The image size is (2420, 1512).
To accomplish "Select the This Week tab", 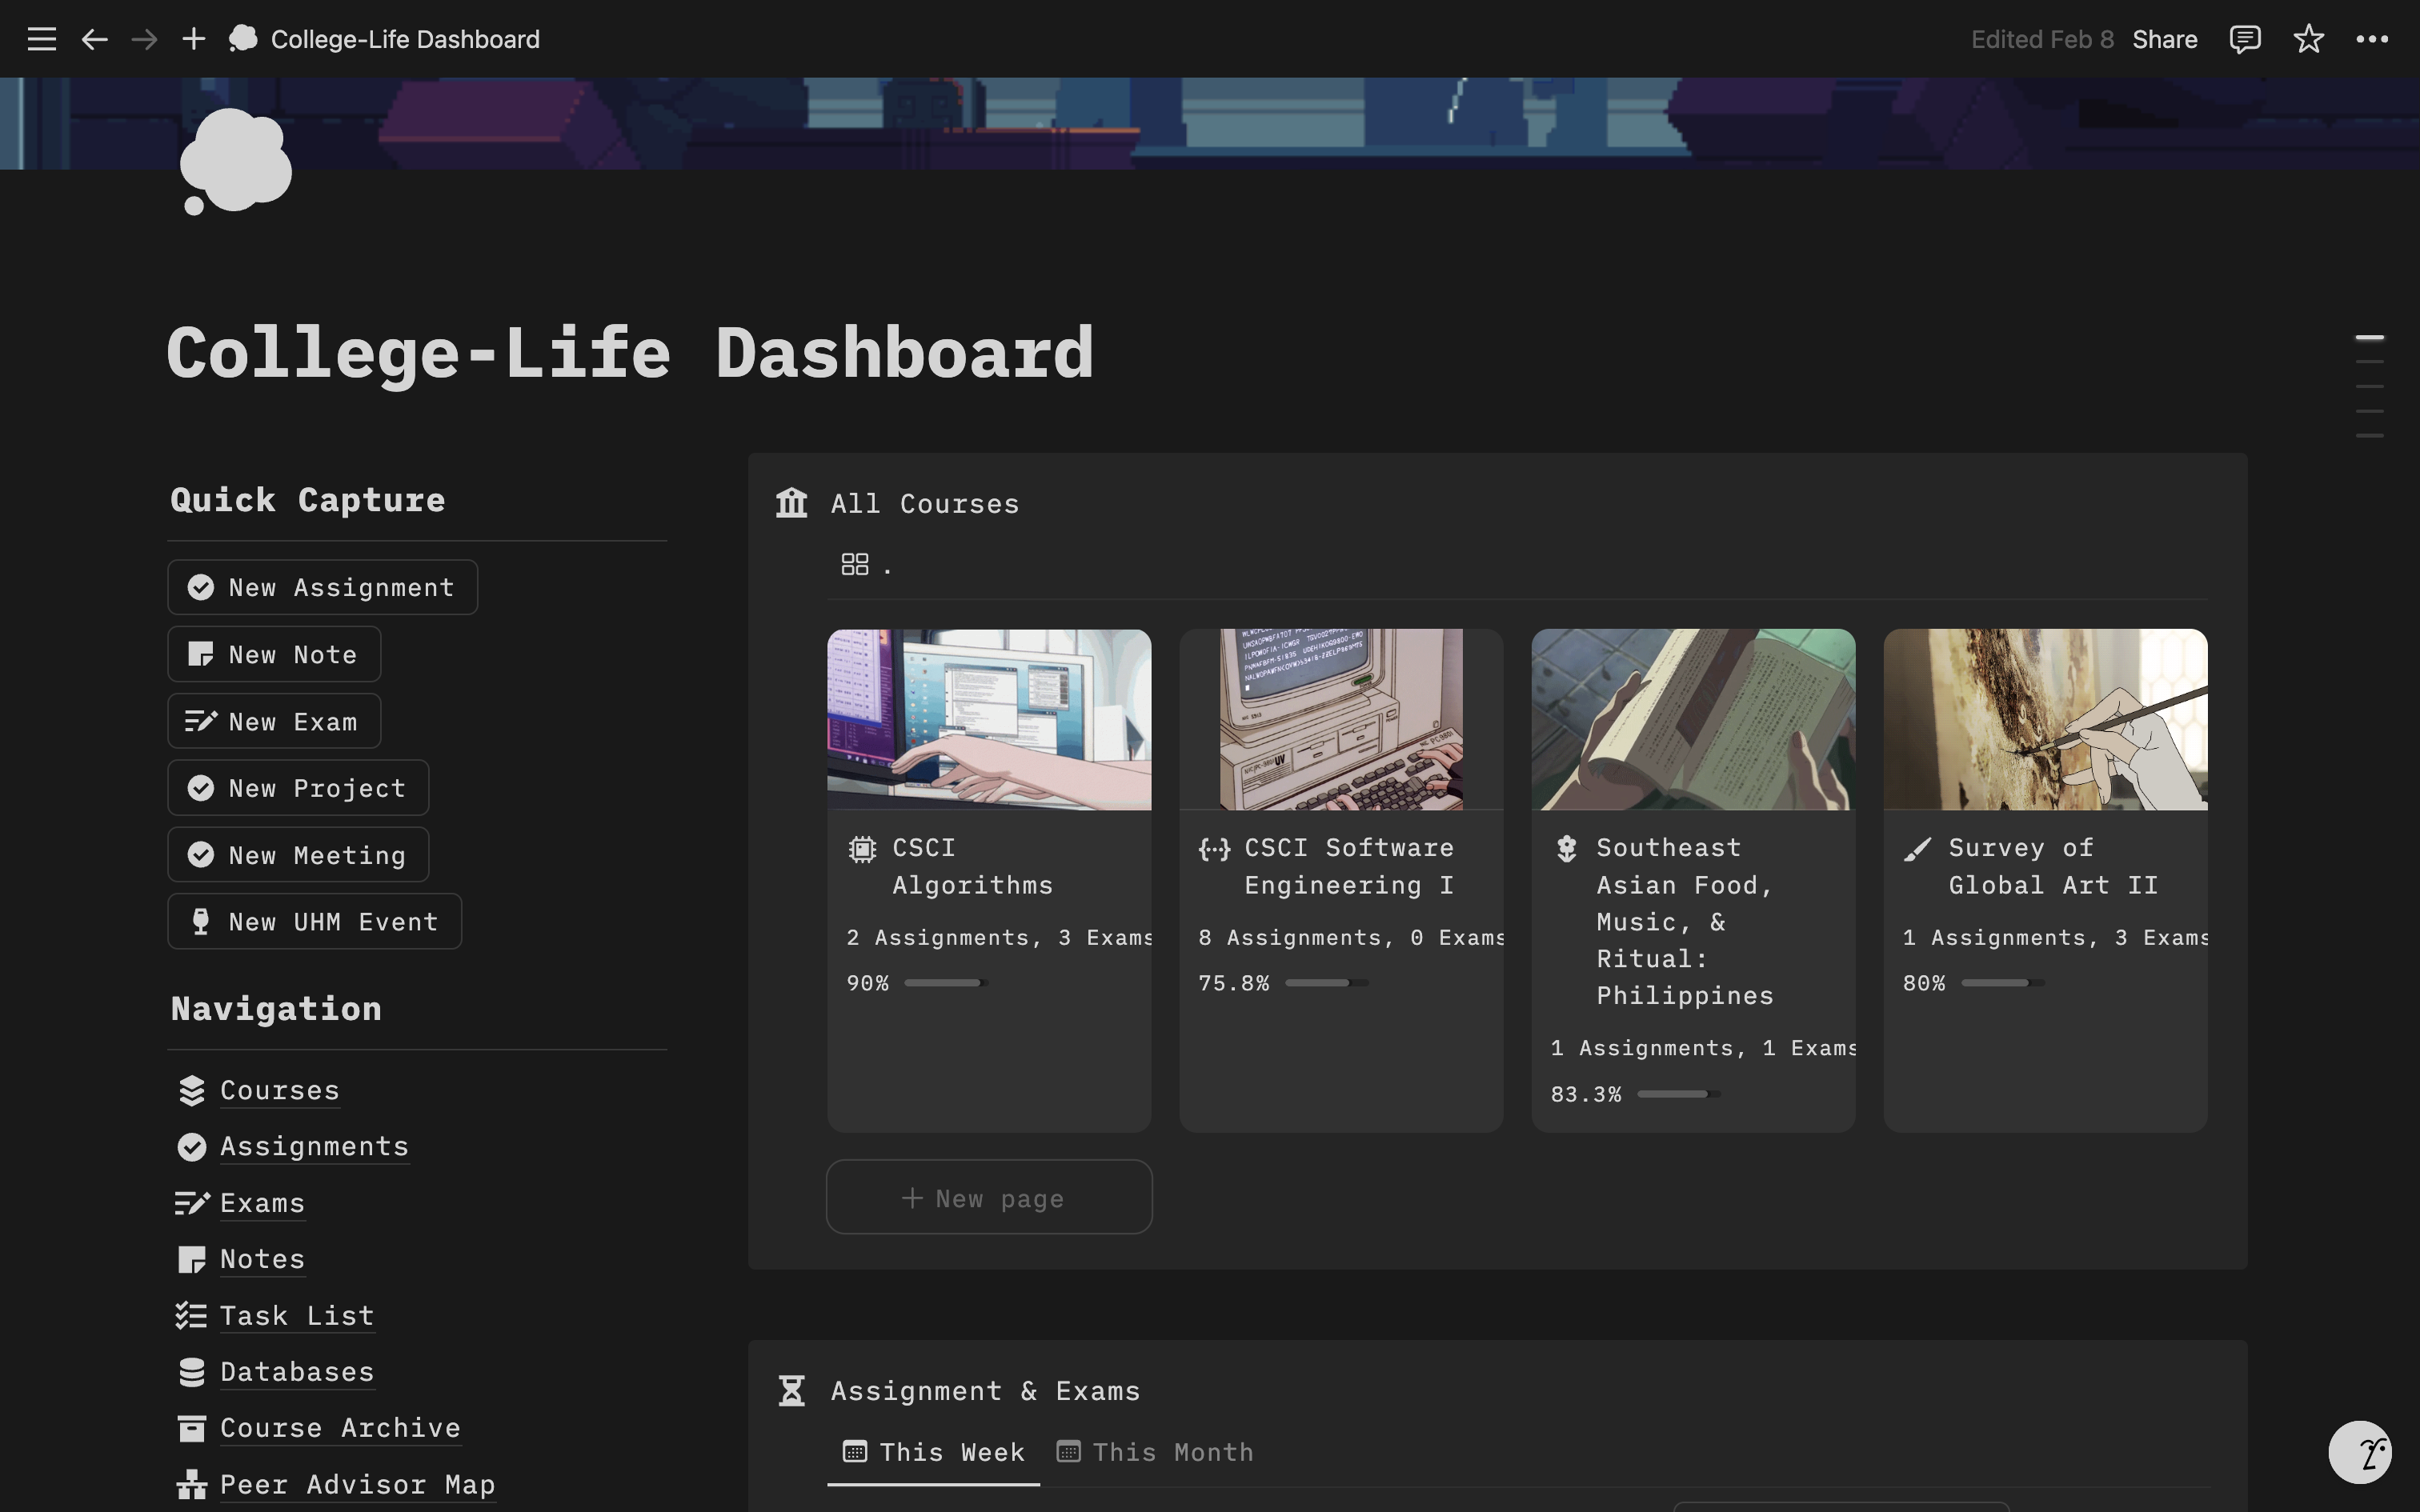I will [x=934, y=1452].
